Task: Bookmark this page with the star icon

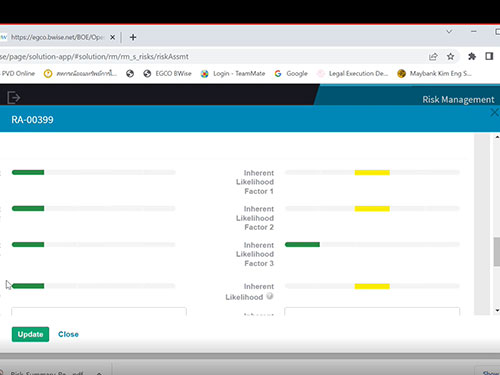Action: (450, 56)
